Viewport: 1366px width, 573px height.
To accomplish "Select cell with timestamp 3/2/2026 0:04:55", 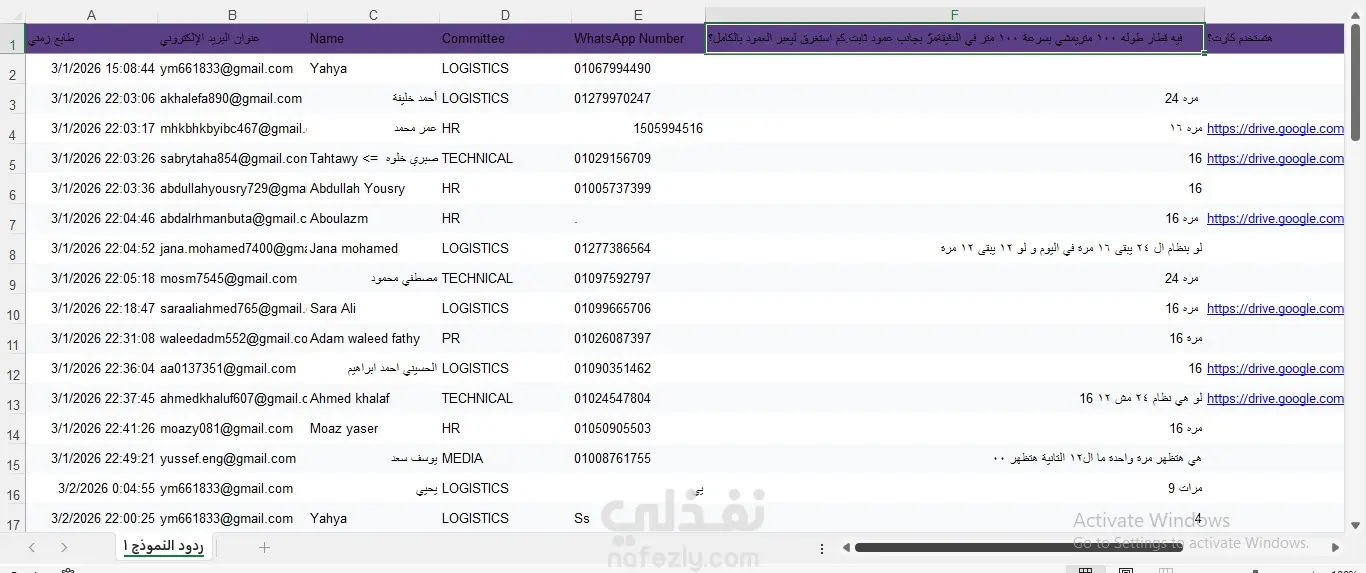I will (92, 488).
